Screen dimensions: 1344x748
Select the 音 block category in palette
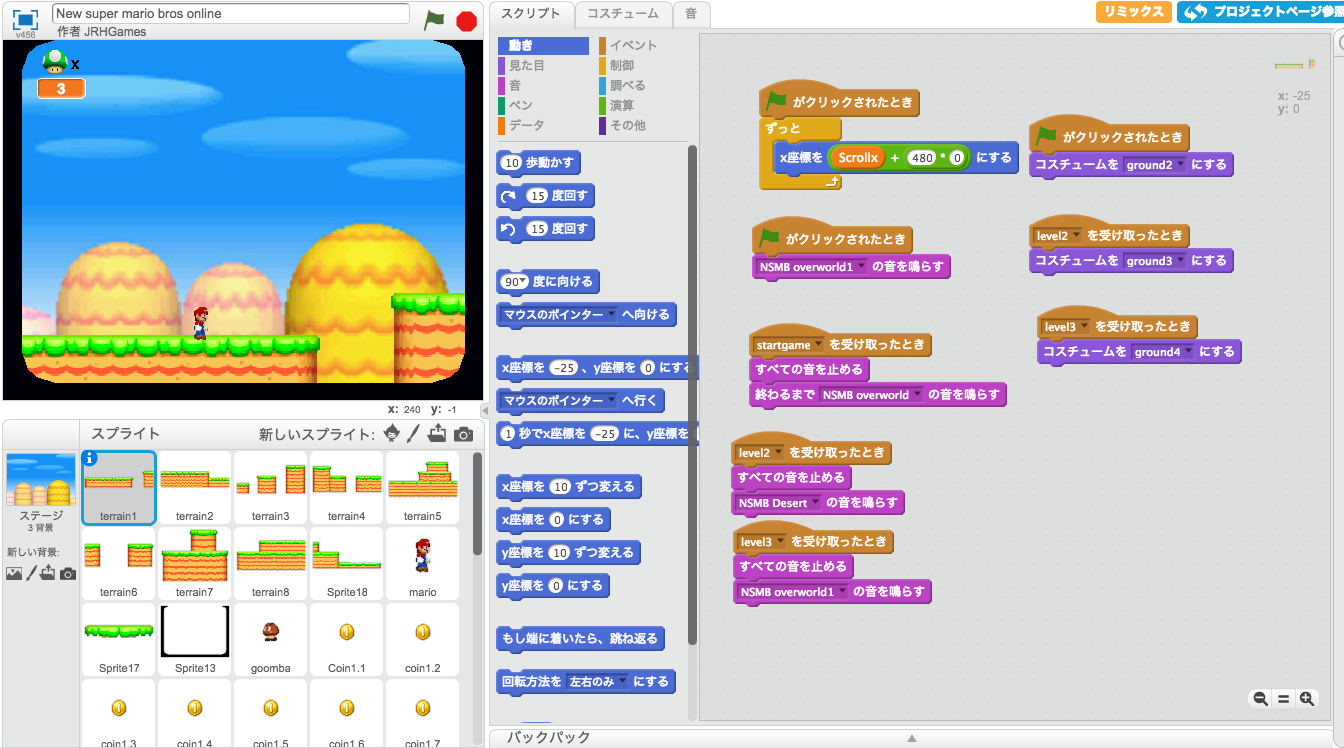[x=543, y=86]
